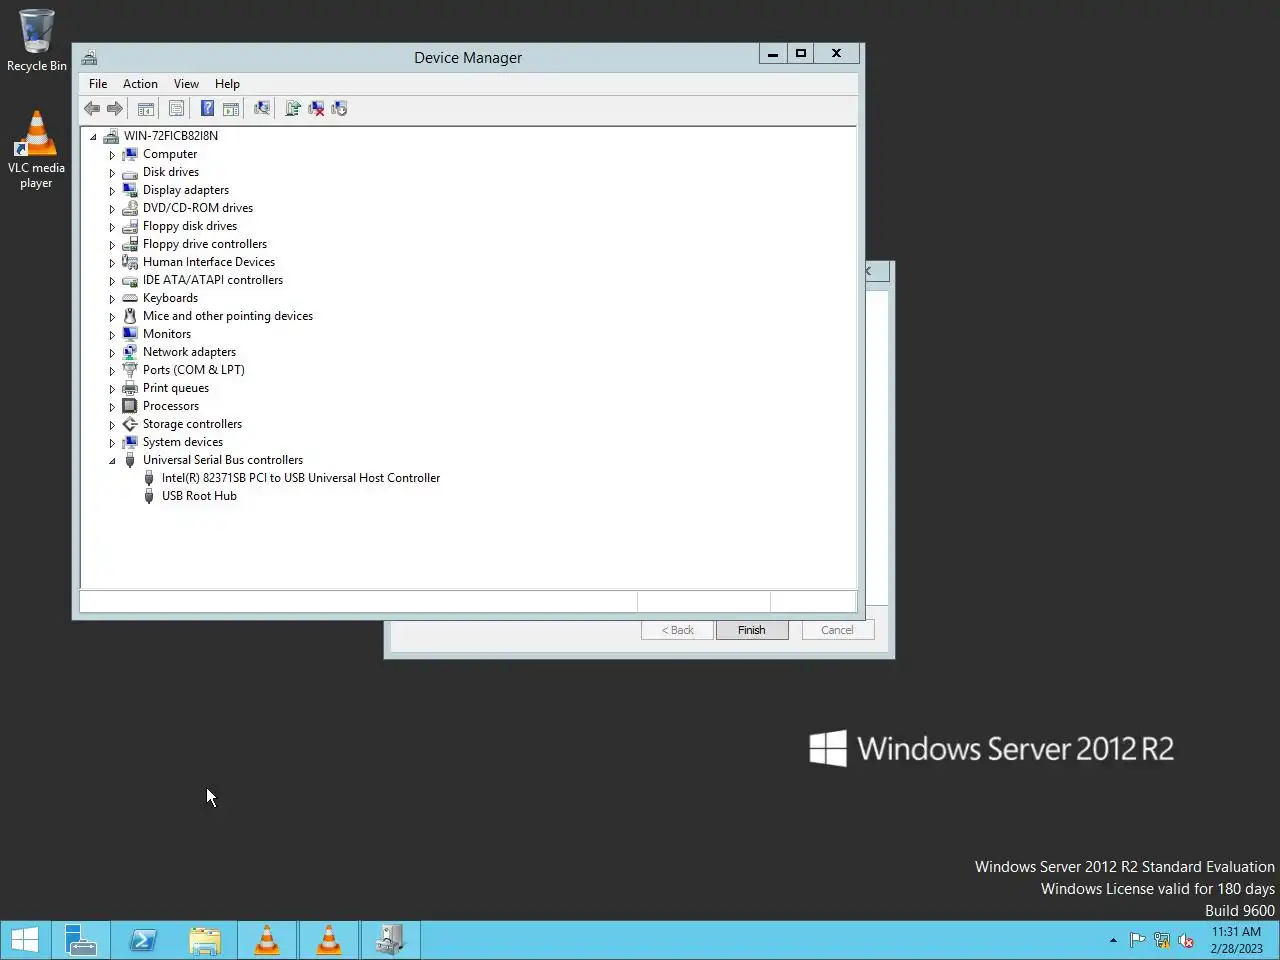Expand the Display adapters category
The image size is (1280, 960).
pyautogui.click(x=112, y=191)
